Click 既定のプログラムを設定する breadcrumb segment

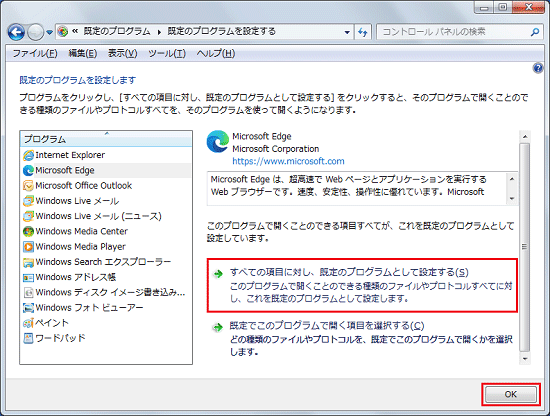[x=221, y=31]
